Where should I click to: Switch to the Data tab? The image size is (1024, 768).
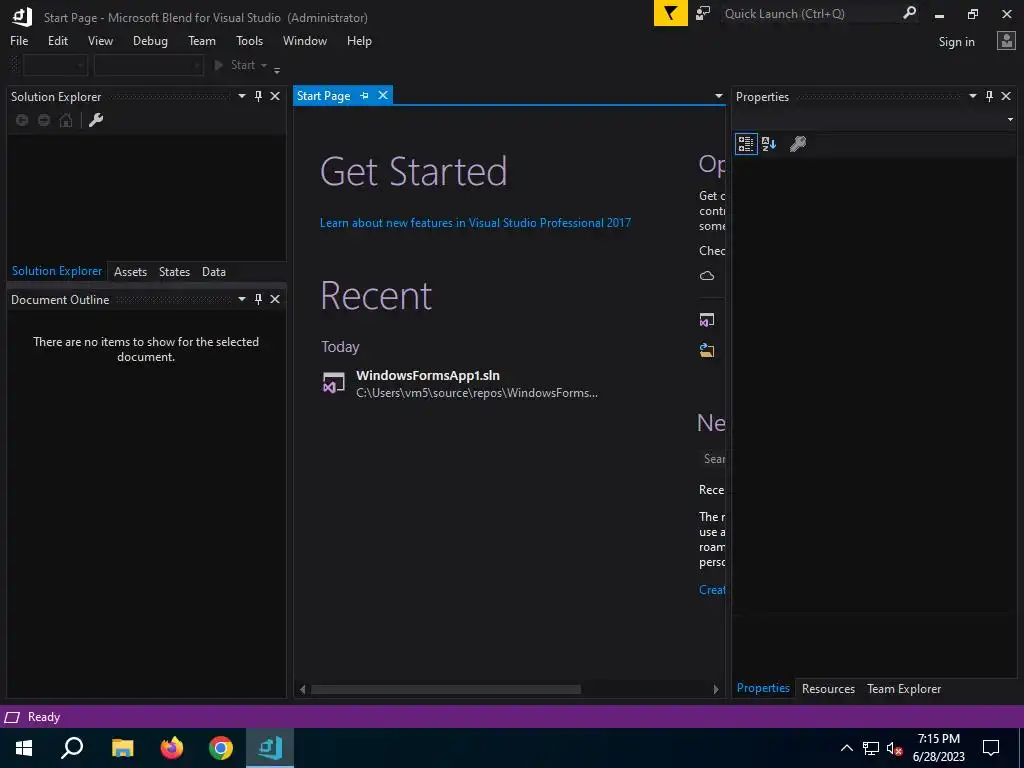[214, 272]
